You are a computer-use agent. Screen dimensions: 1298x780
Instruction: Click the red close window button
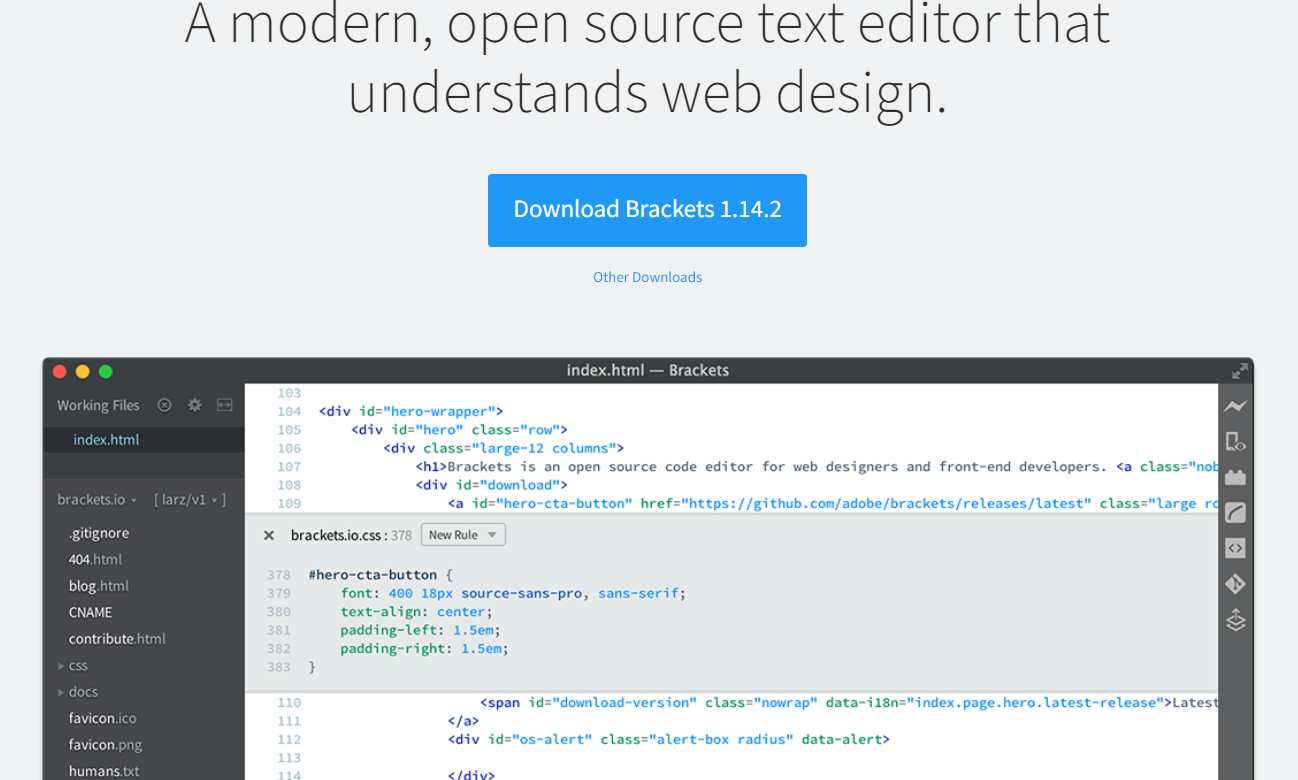tap(60, 371)
